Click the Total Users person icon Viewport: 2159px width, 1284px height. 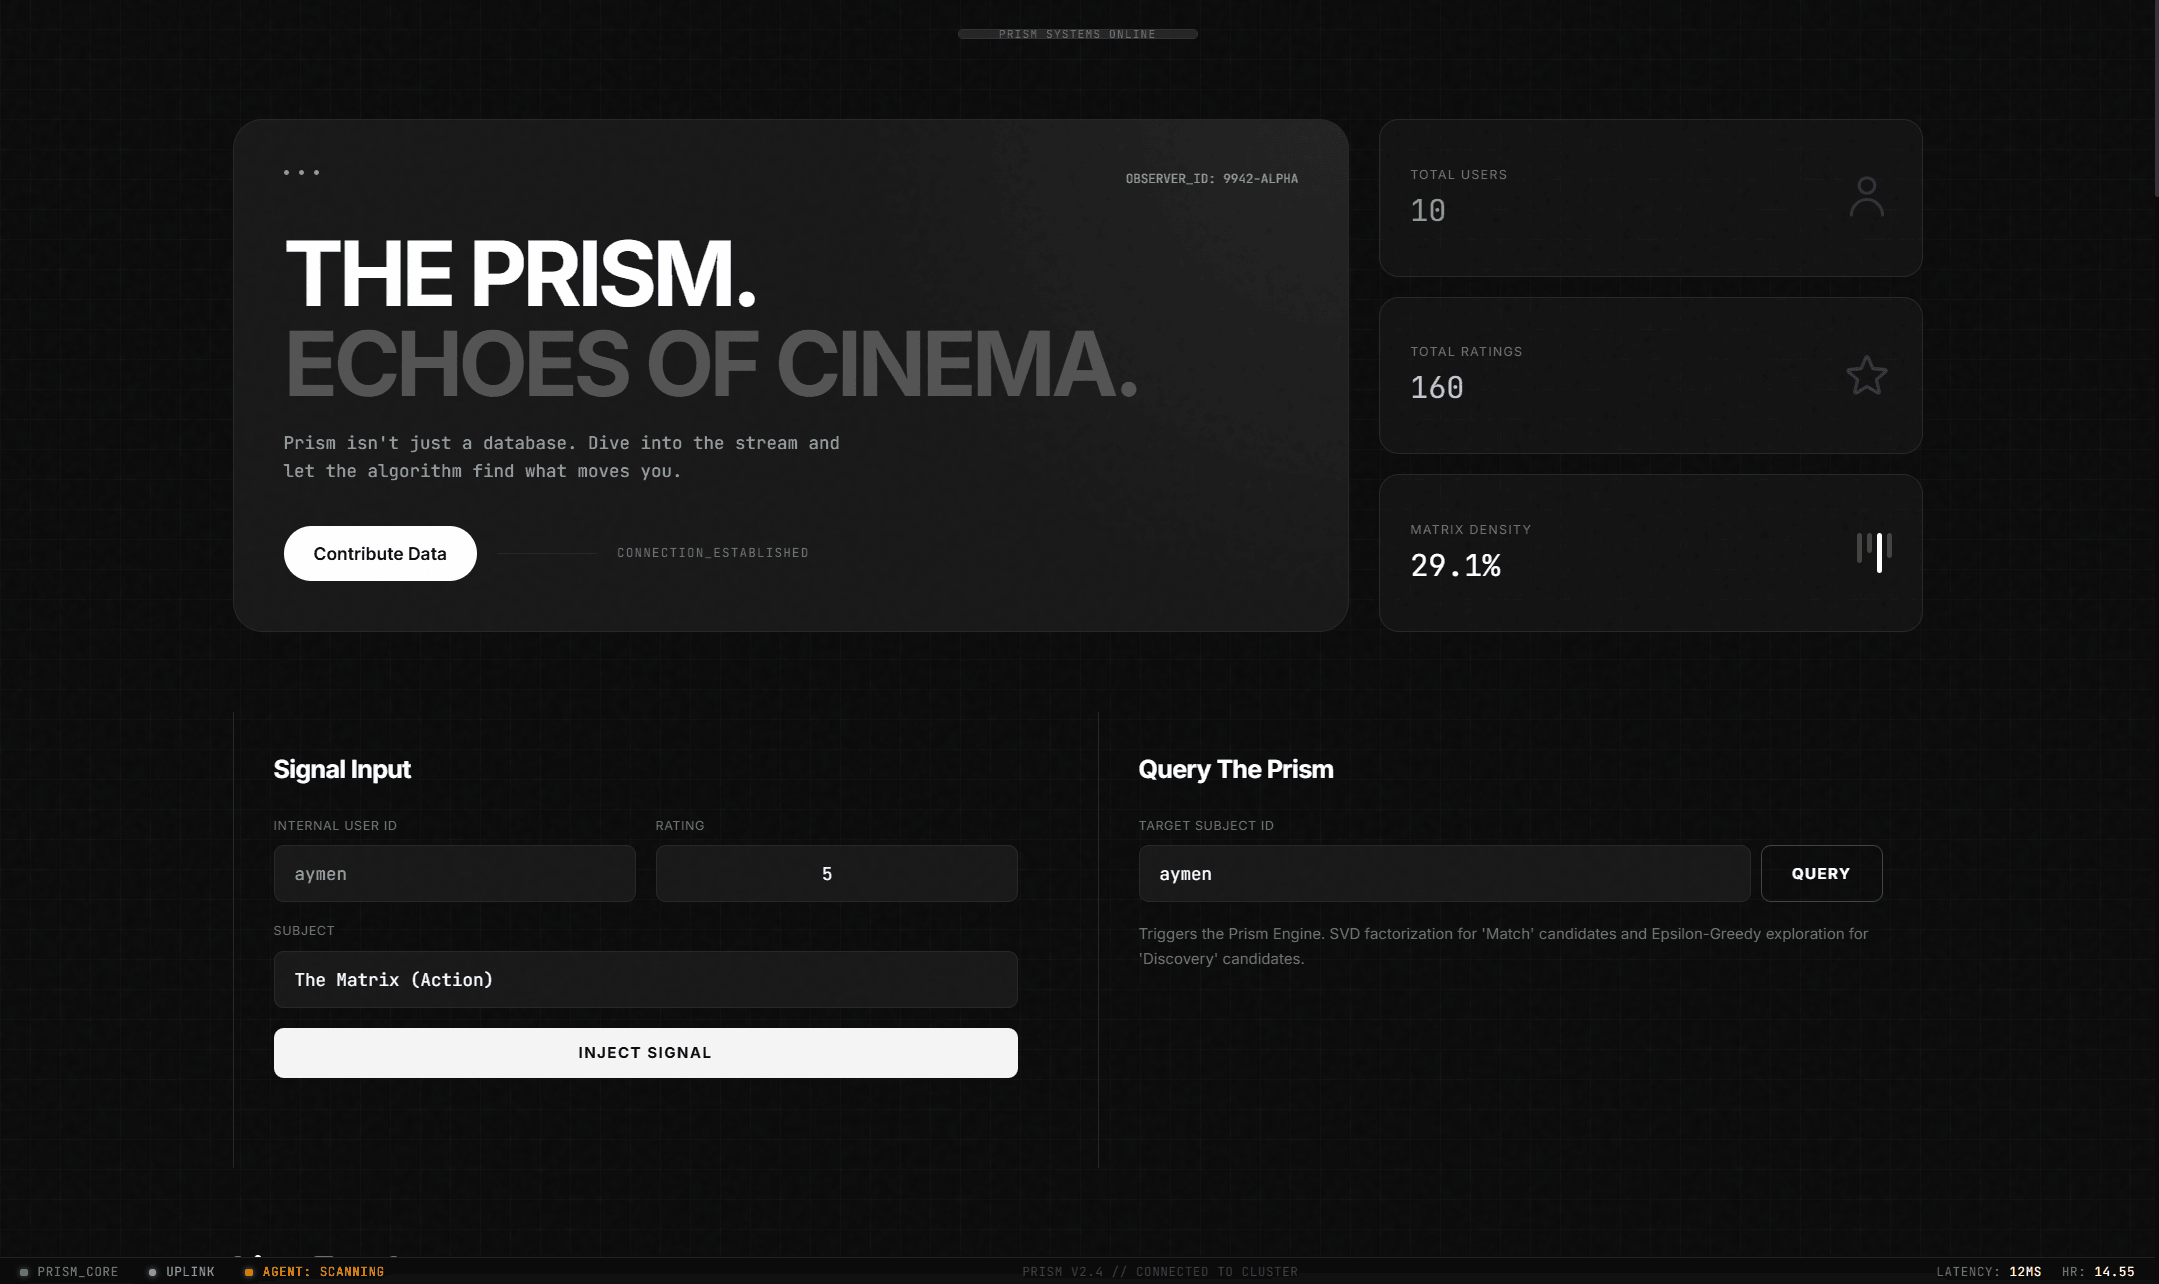tap(1866, 197)
